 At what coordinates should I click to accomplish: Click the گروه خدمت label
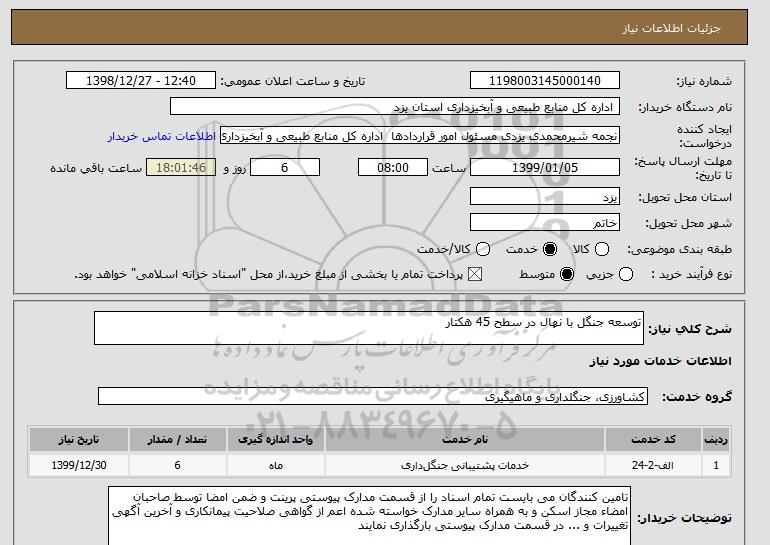(696, 397)
